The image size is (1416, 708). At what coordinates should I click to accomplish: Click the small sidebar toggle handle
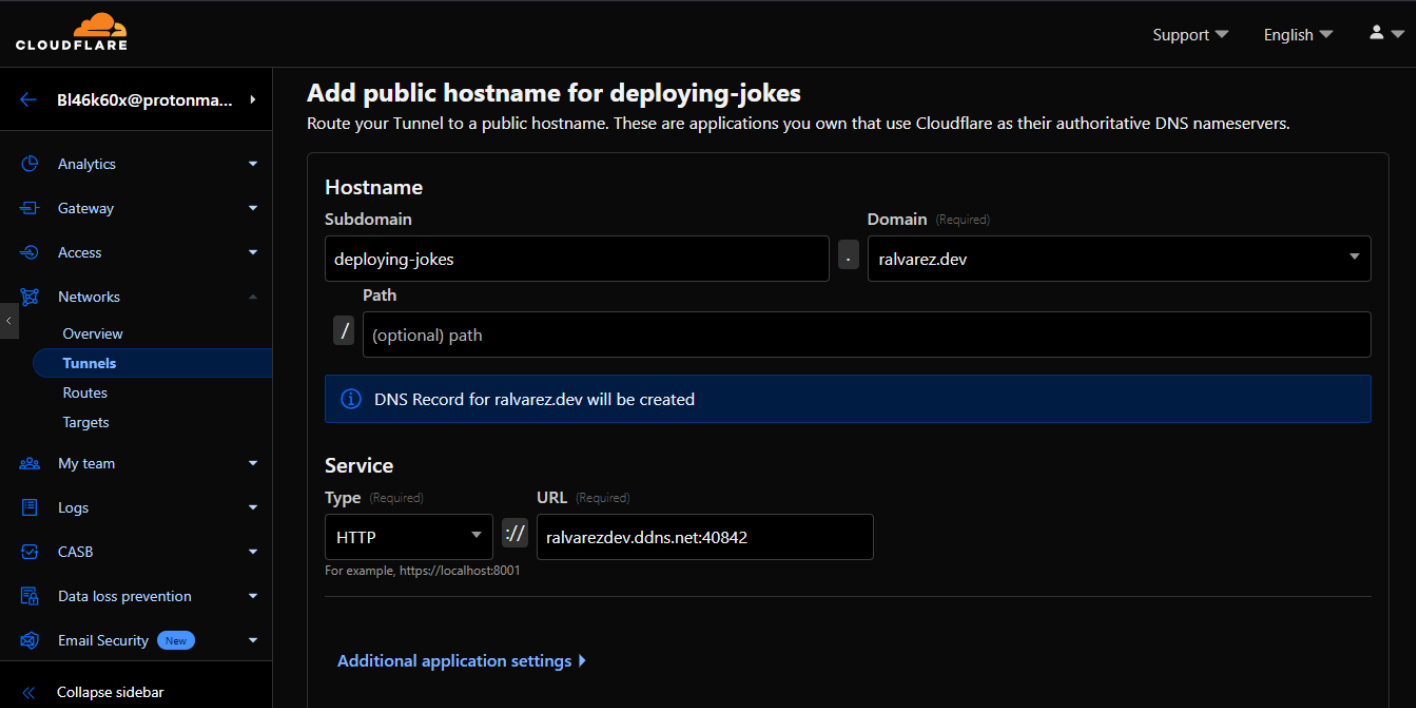pos(9,321)
